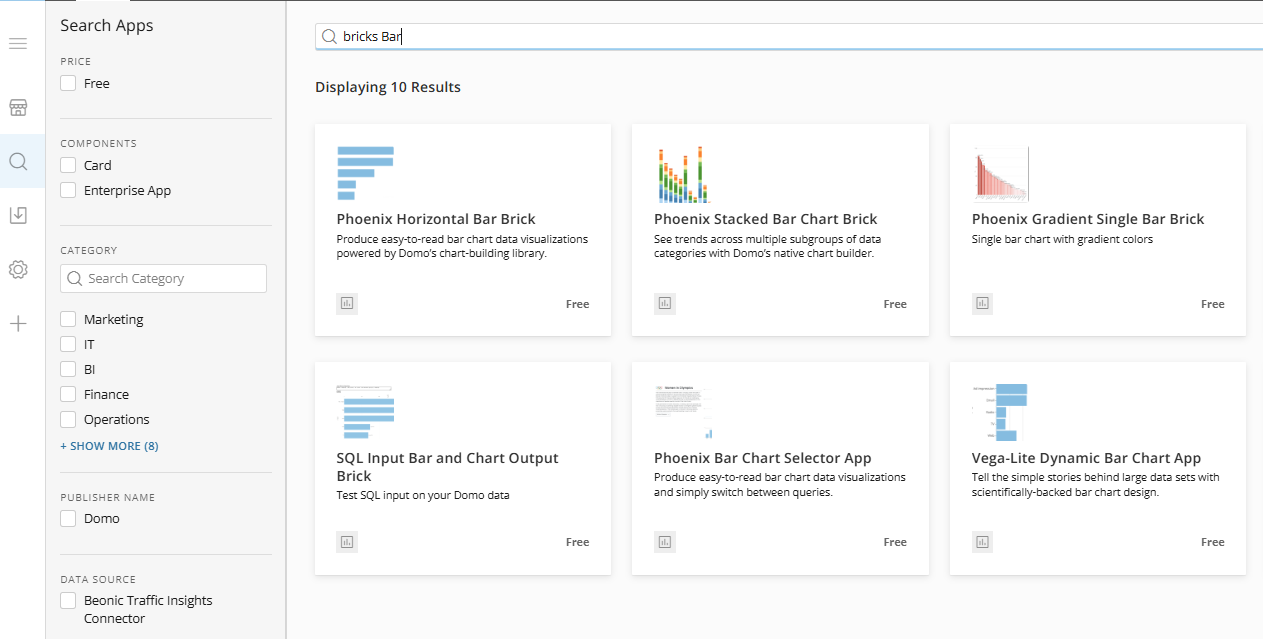Click the DATA SOURCE section label
This screenshot has height=639, width=1263.
point(98,579)
